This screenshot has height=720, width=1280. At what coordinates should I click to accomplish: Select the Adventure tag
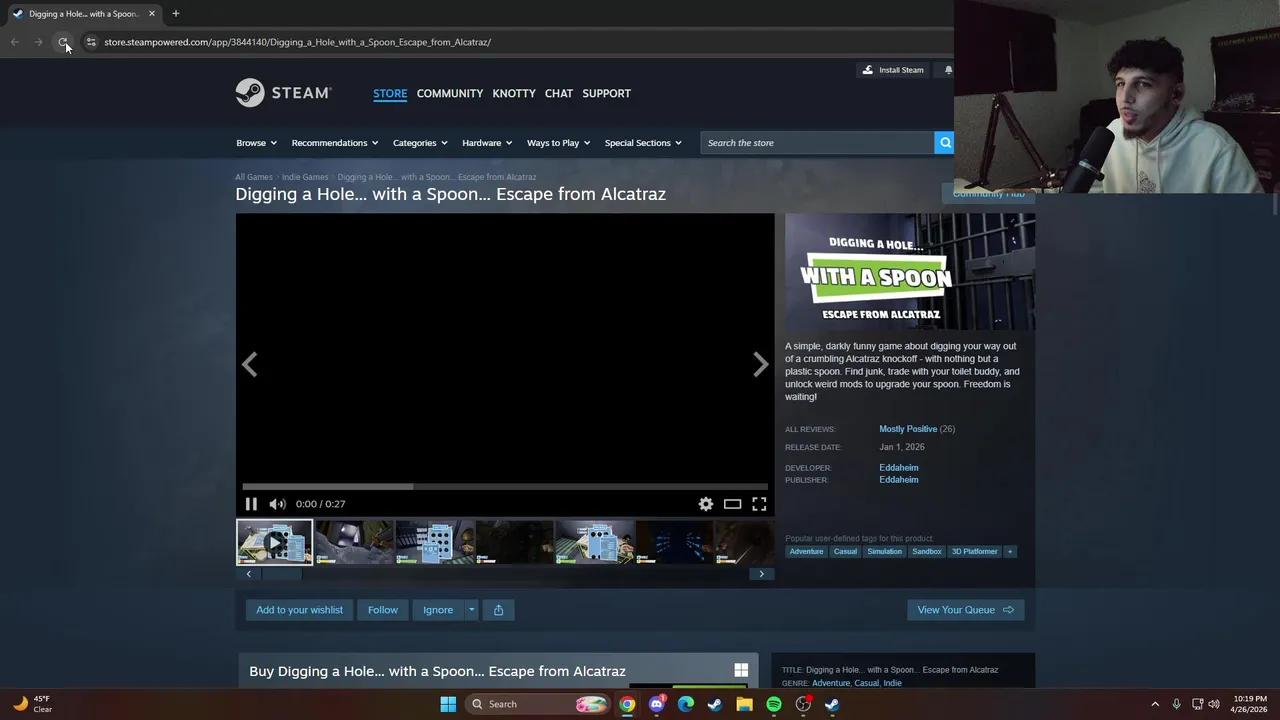pyautogui.click(x=806, y=551)
